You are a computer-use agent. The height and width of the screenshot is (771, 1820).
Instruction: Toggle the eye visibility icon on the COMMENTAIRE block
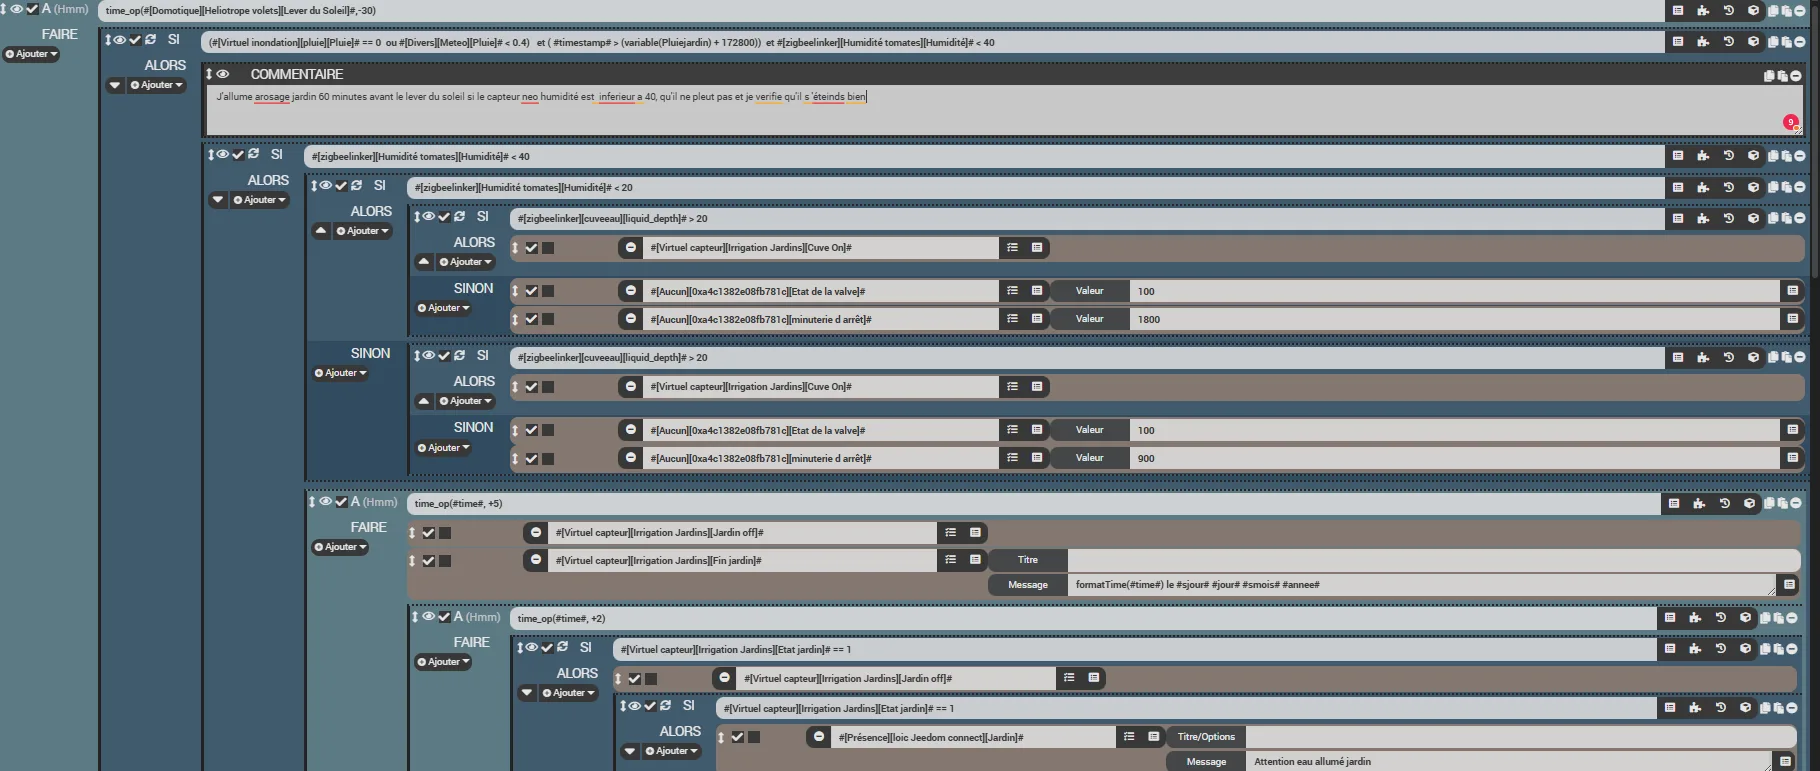(x=223, y=74)
